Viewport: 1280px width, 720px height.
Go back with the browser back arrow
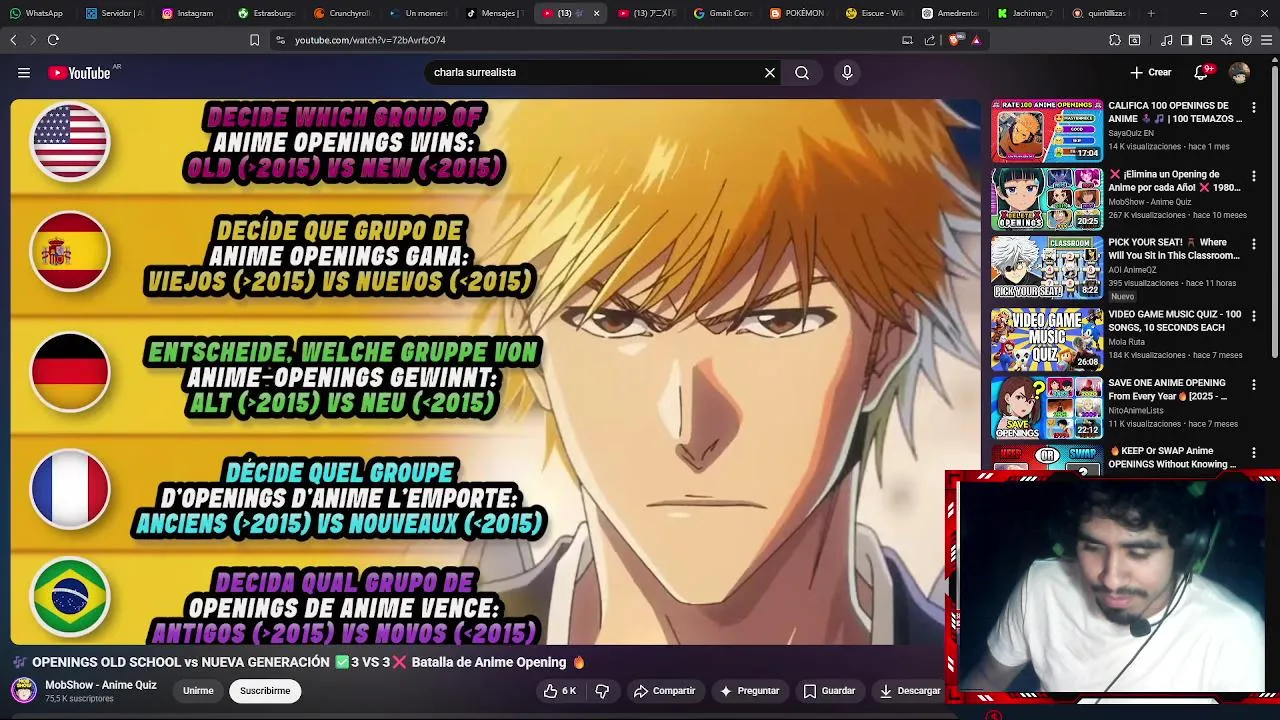[x=13, y=40]
